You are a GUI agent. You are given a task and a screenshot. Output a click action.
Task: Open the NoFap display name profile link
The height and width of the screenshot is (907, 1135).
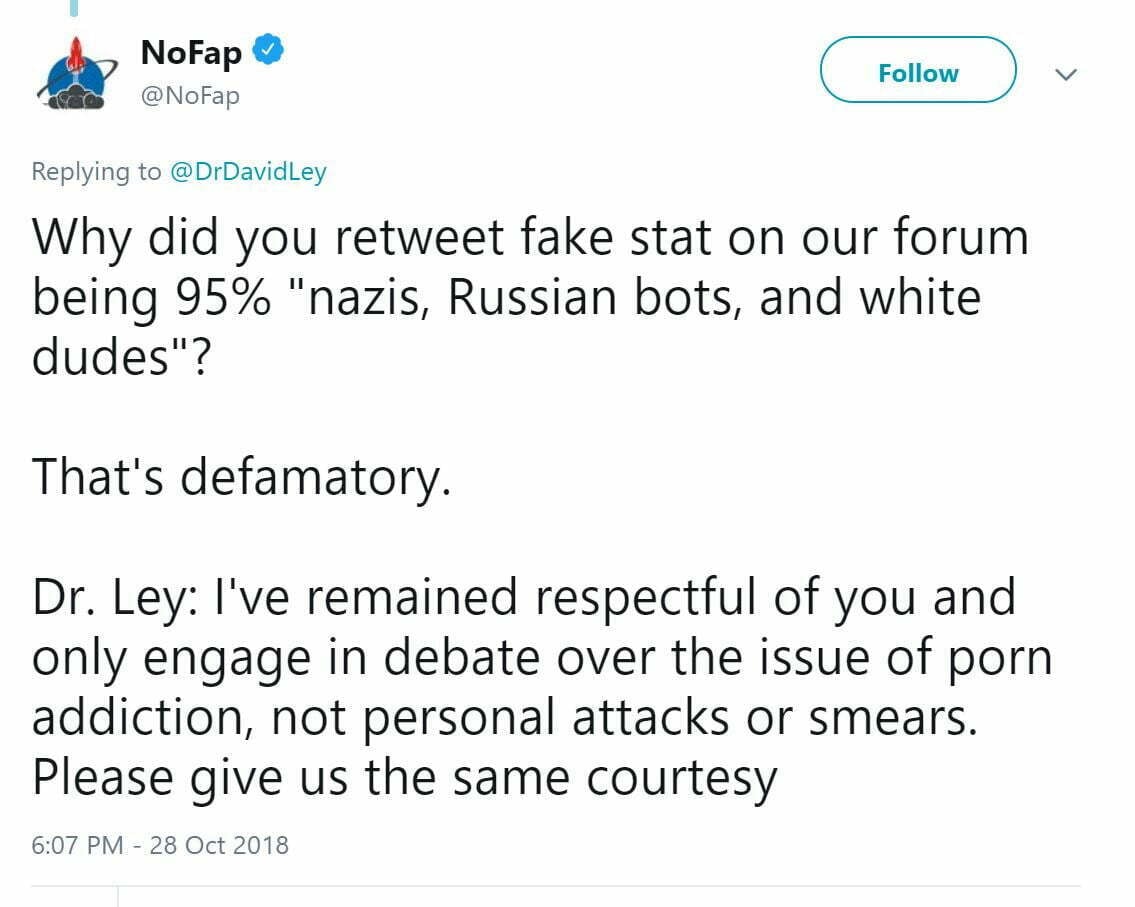pos(192,52)
